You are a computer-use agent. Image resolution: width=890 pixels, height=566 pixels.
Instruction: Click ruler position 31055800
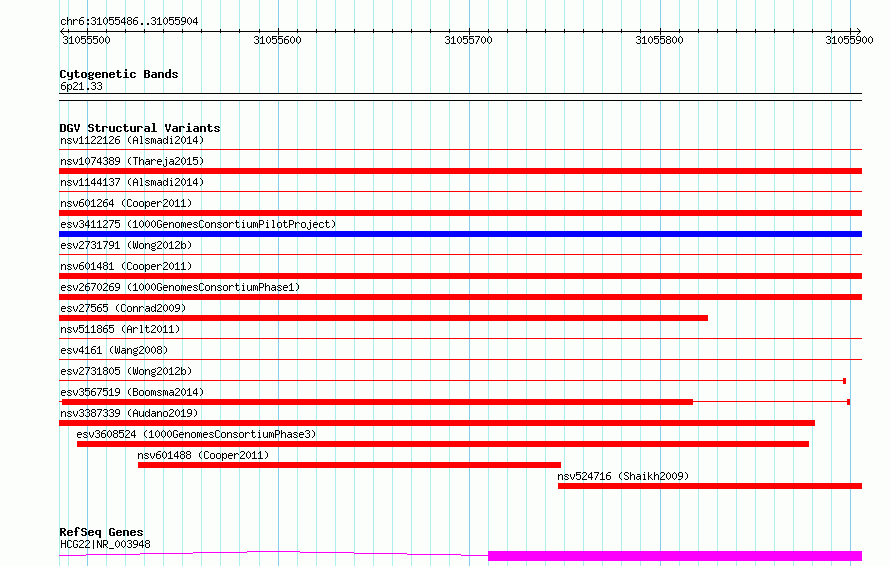[659, 40]
